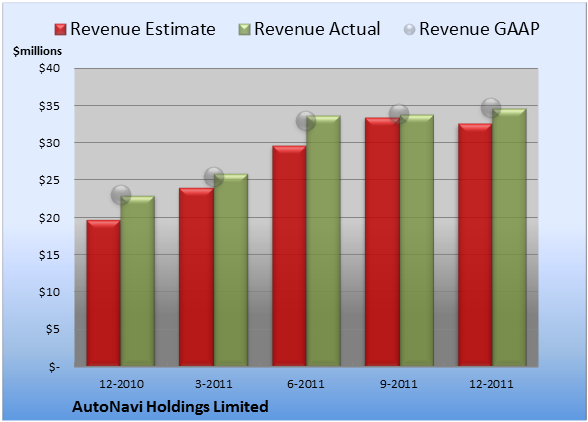
Task: Select the green actual bar for 9-2011
Action: (x=417, y=240)
